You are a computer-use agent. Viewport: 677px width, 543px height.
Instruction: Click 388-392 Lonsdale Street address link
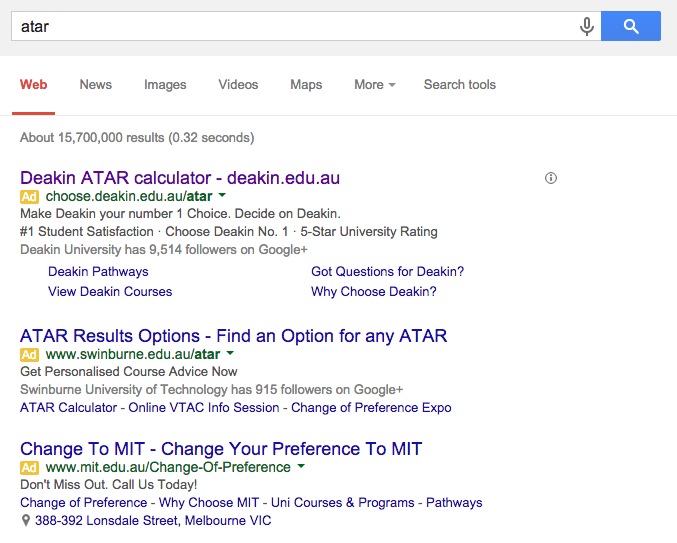coord(153,521)
